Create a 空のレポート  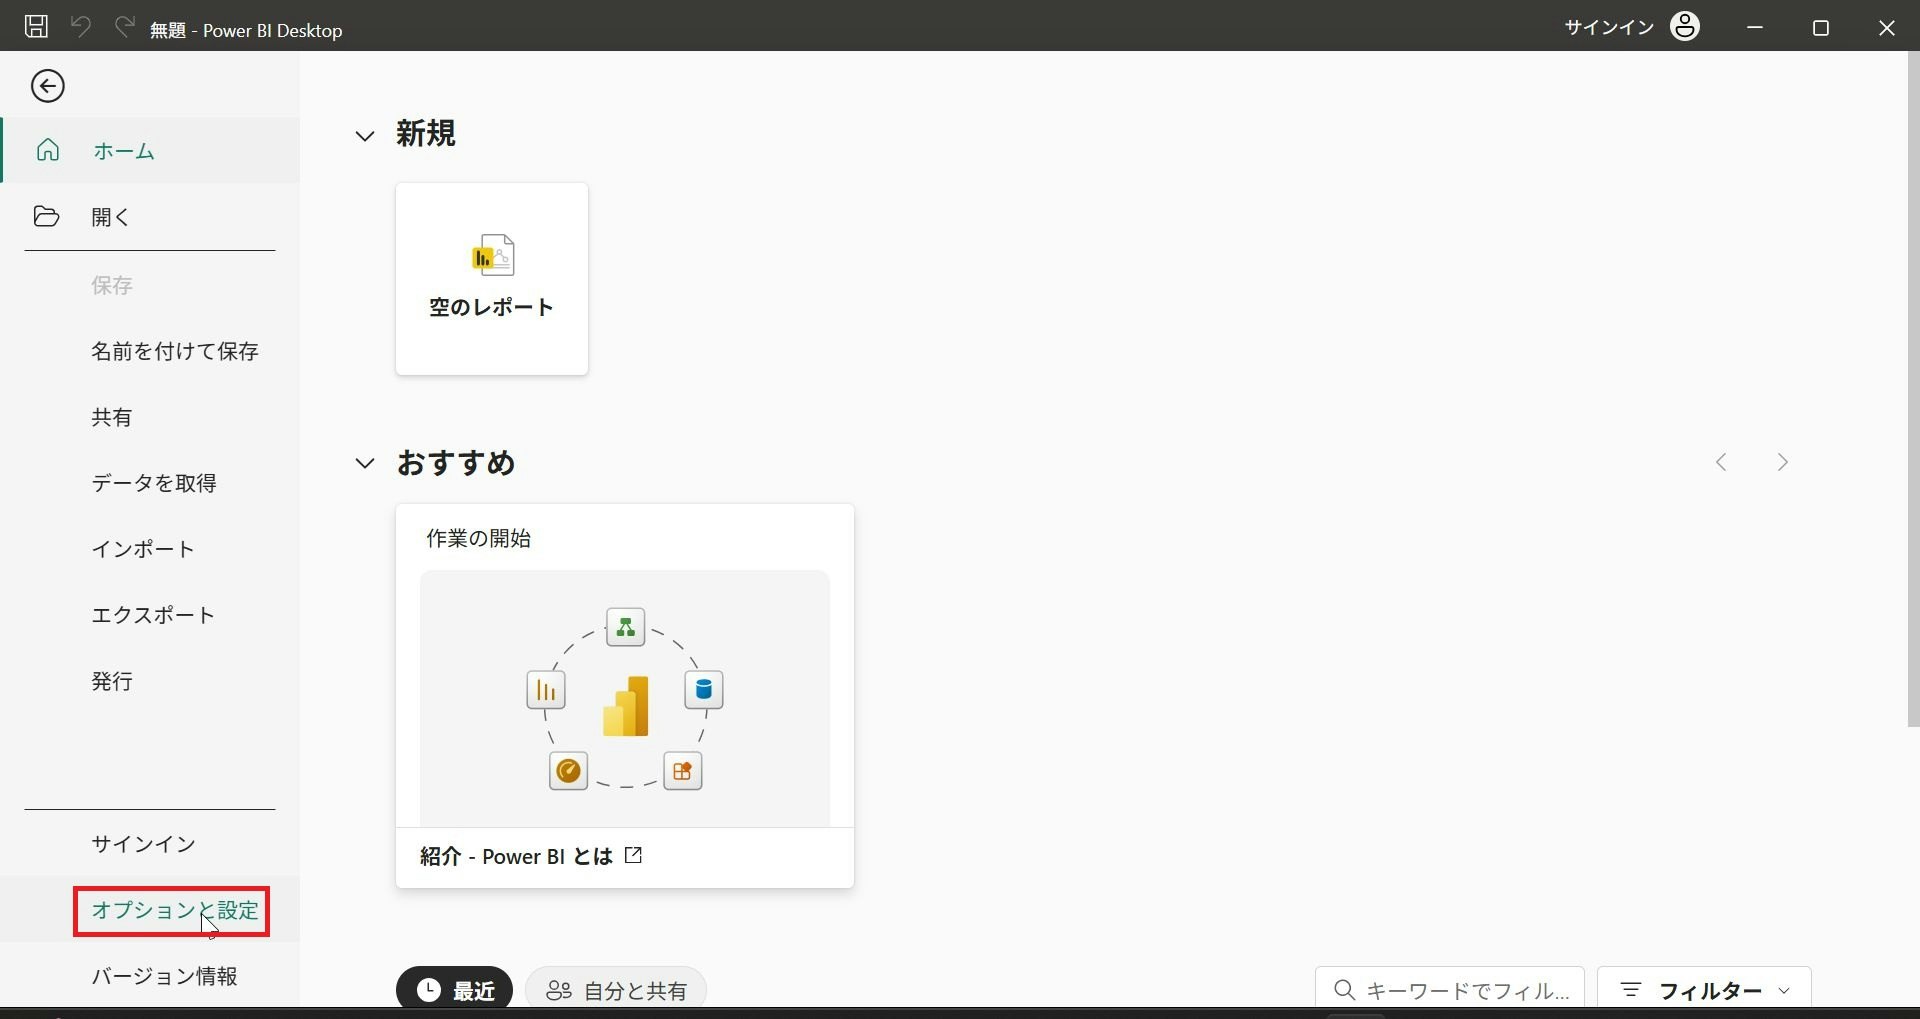pos(492,279)
